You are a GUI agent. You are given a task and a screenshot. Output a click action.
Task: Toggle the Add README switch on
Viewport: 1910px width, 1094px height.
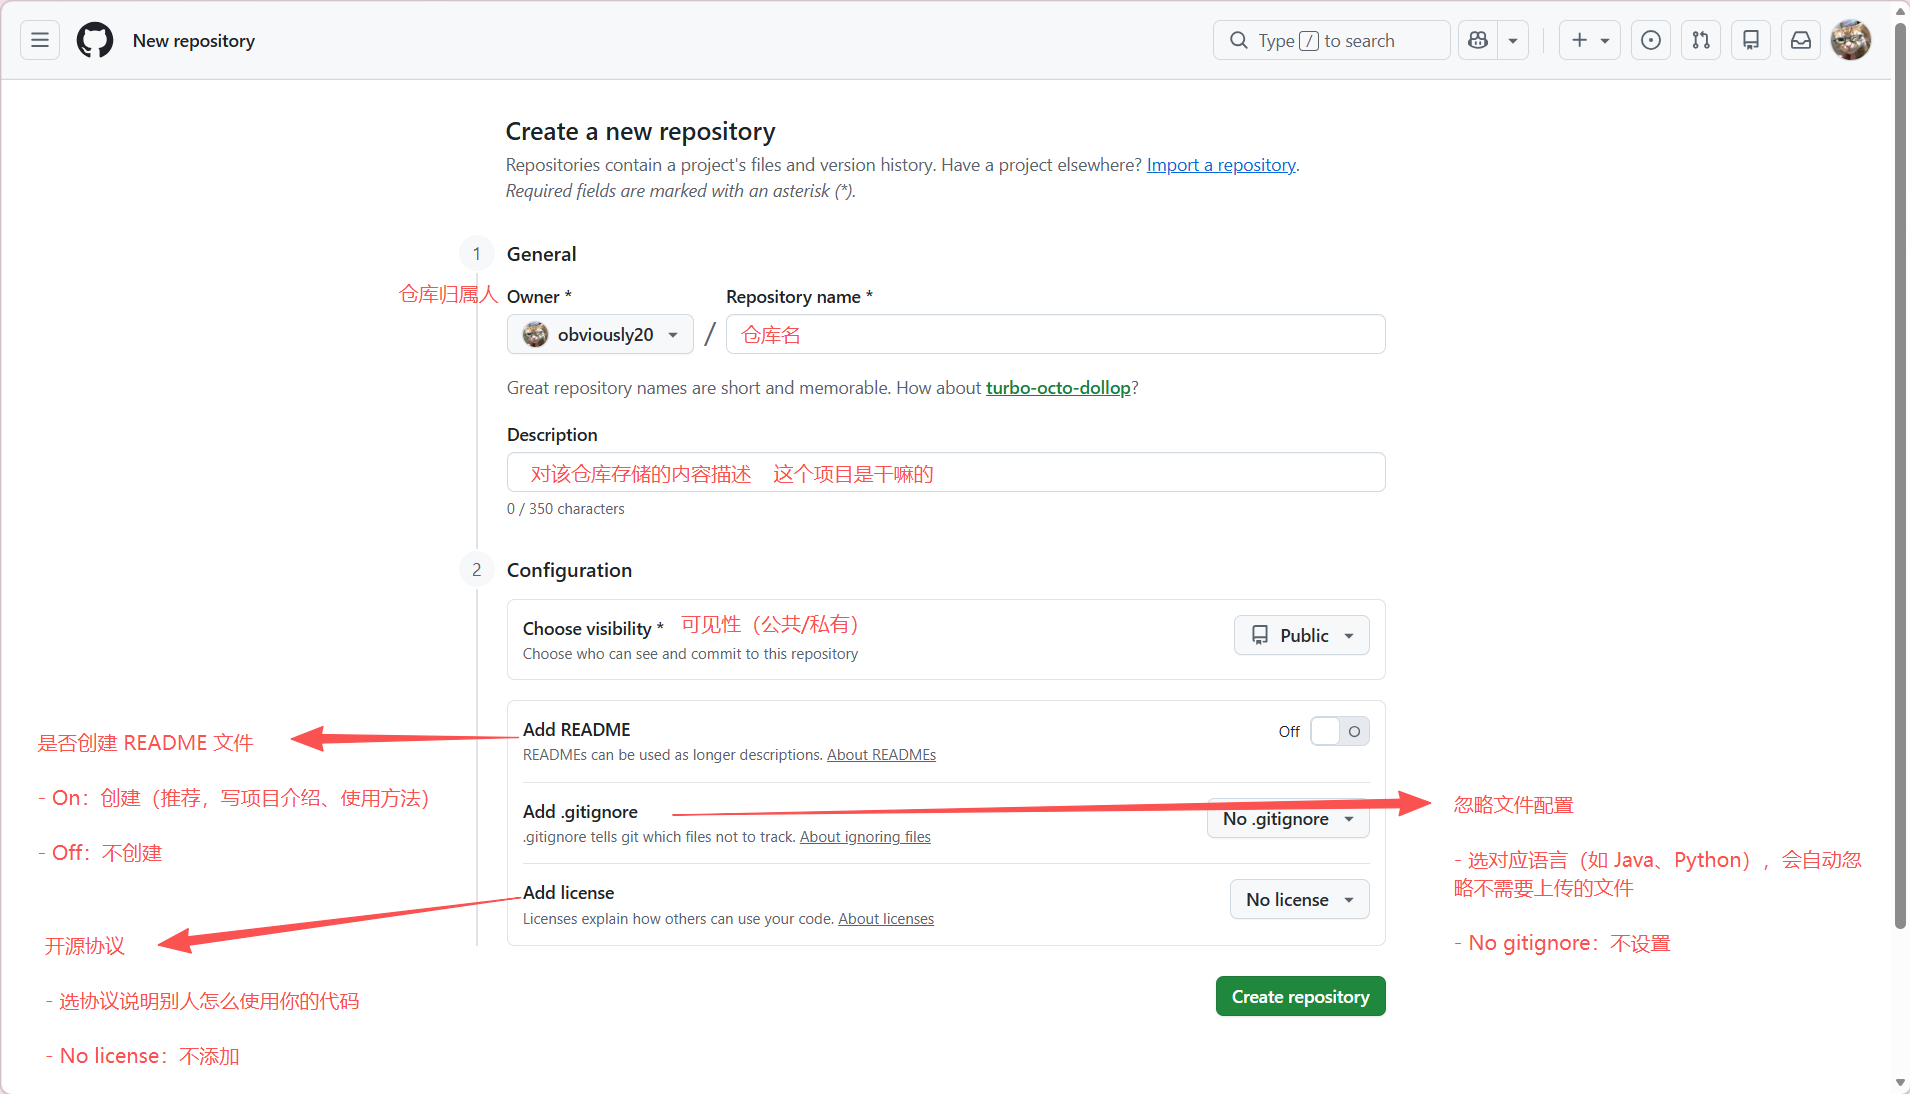(1339, 731)
